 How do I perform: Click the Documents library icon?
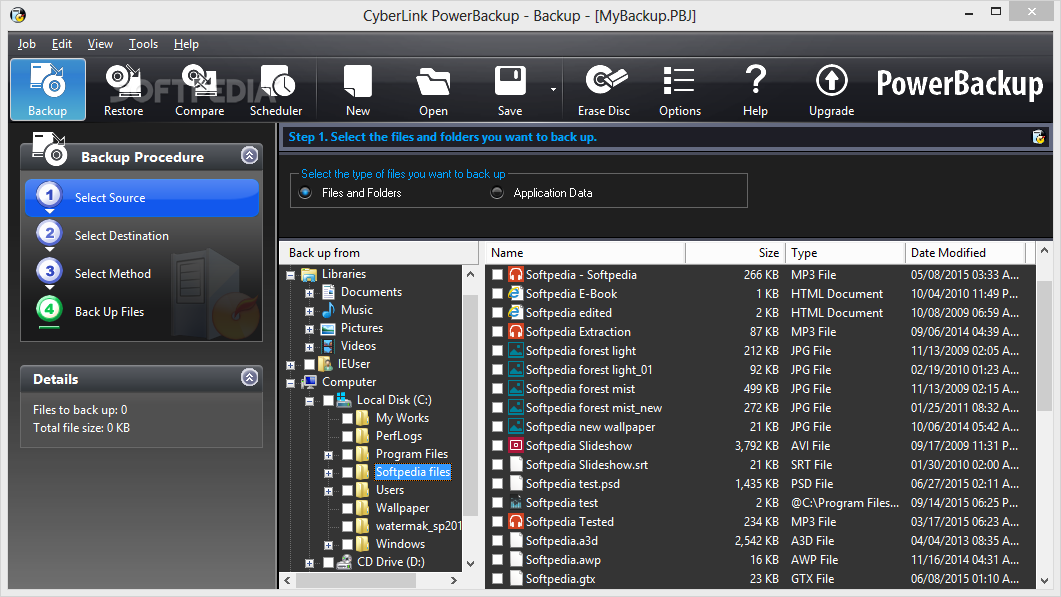(x=328, y=292)
